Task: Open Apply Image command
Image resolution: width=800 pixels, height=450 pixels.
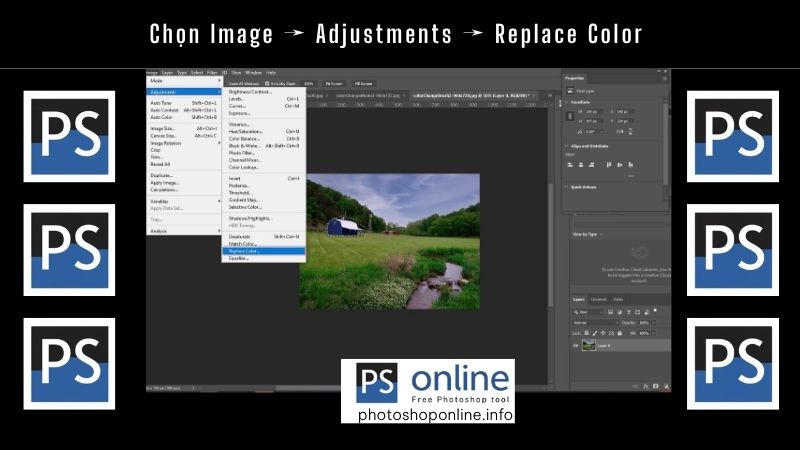Action: pyautogui.click(x=184, y=183)
